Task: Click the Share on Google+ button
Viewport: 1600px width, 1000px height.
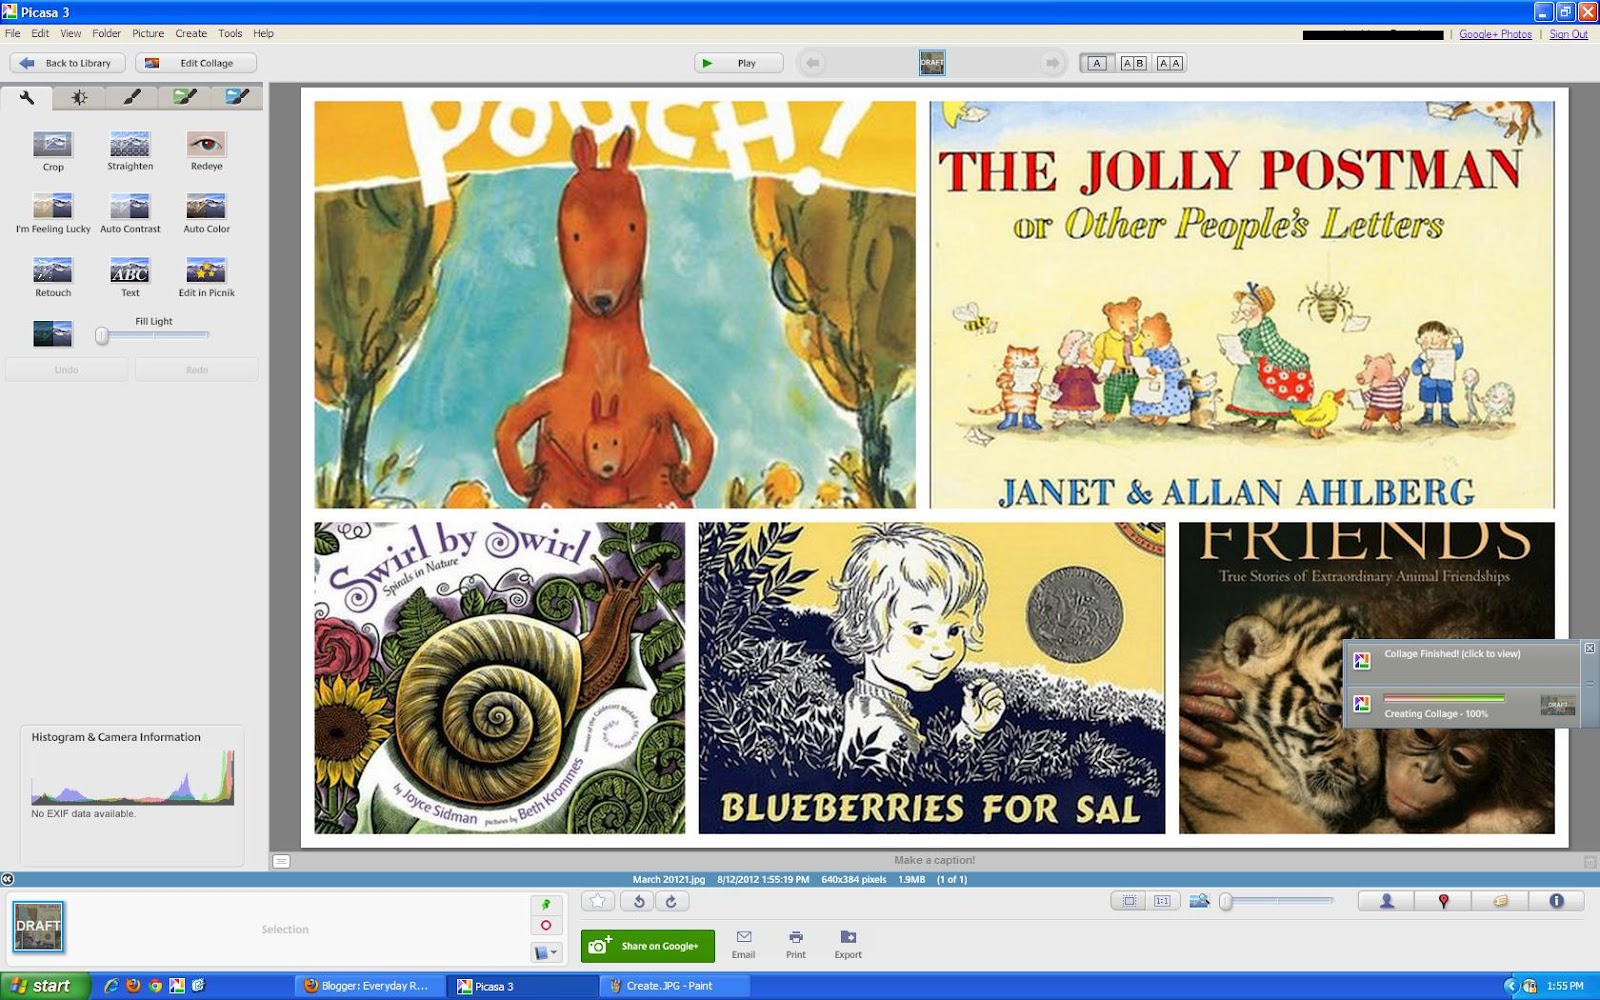Action: 647,946
